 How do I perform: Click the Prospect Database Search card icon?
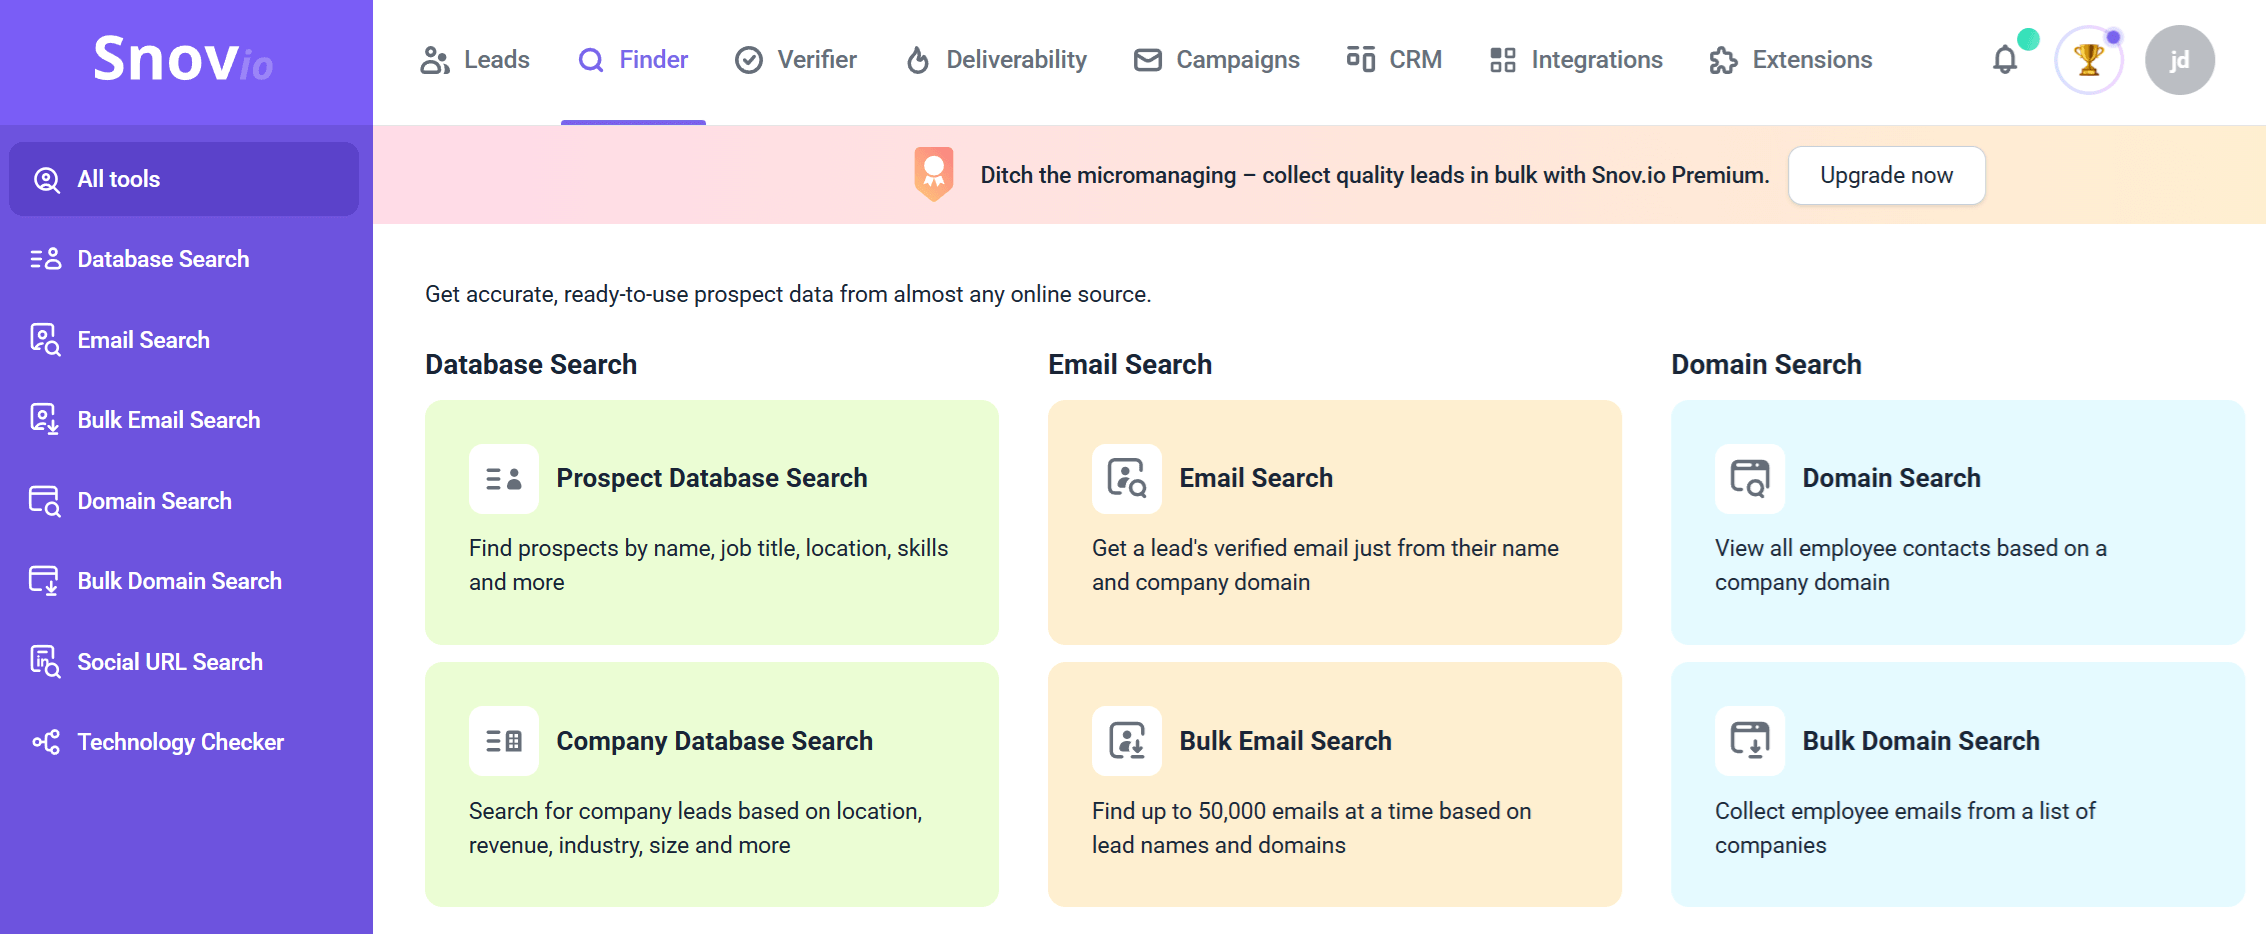pos(504,479)
